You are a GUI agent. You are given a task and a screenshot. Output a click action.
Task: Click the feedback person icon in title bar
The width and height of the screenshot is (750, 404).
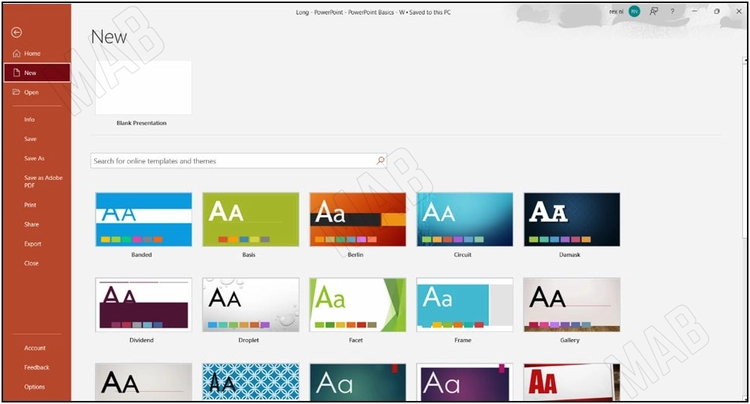(x=654, y=11)
